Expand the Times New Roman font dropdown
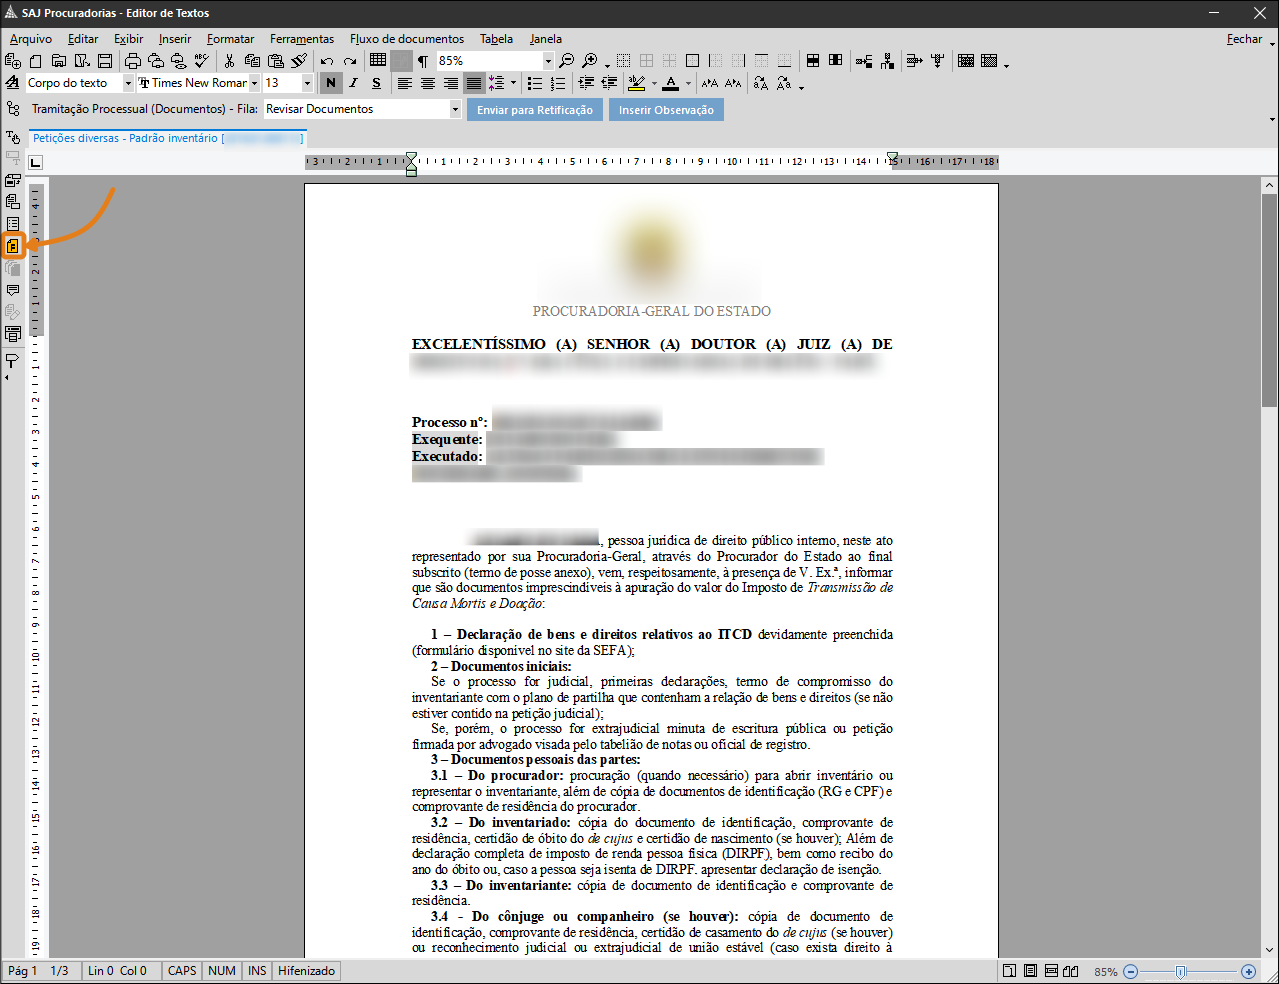Image resolution: width=1279 pixels, height=984 pixels. (255, 83)
